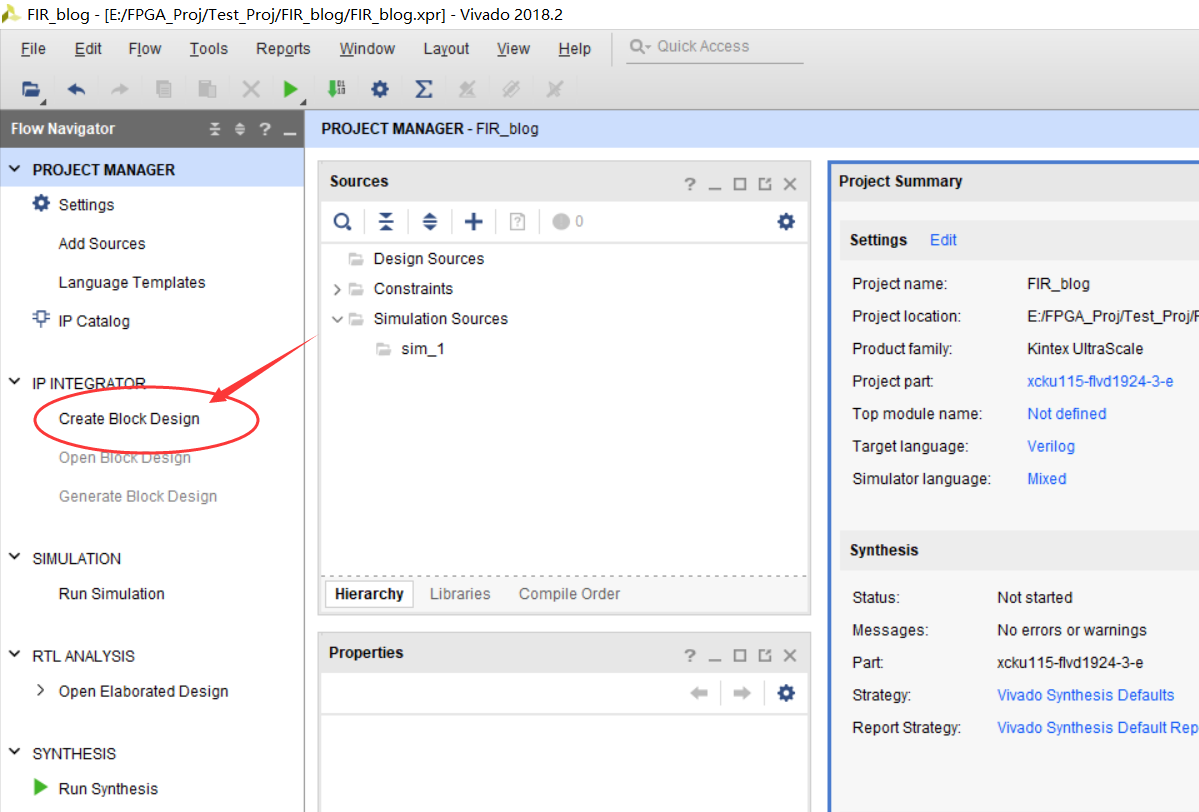This screenshot has width=1199, height=812.
Task: Click the green Run play button
Action: (x=291, y=89)
